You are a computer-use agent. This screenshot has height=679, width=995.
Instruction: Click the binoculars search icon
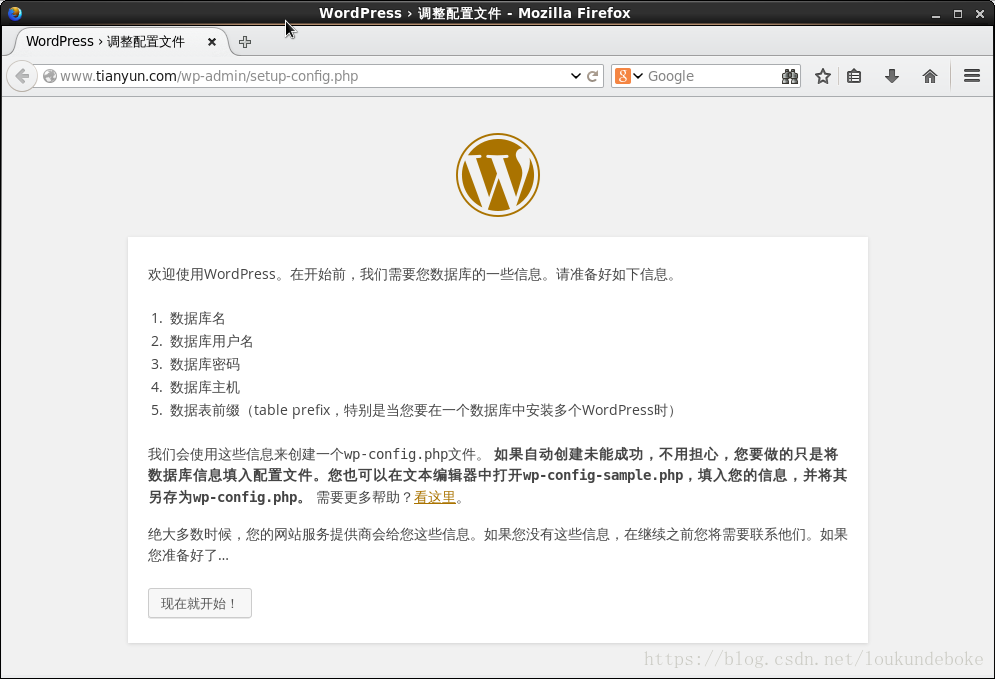click(790, 77)
